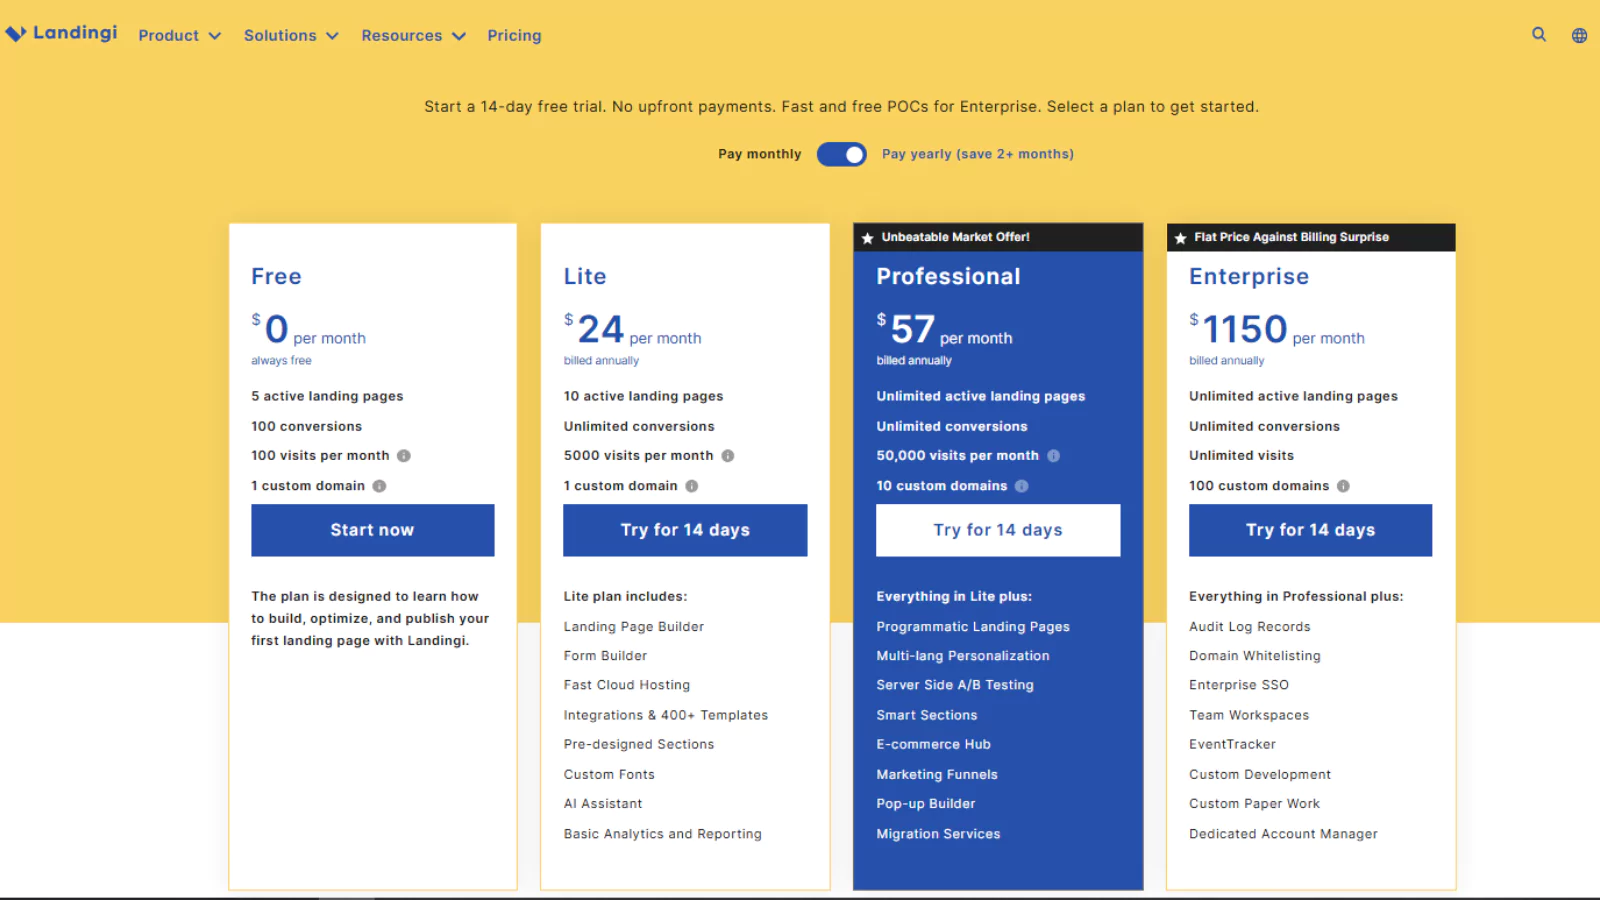The image size is (1600, 900).
Task: Click star icon in Flat Price banner
Action: pos(1181,238)
